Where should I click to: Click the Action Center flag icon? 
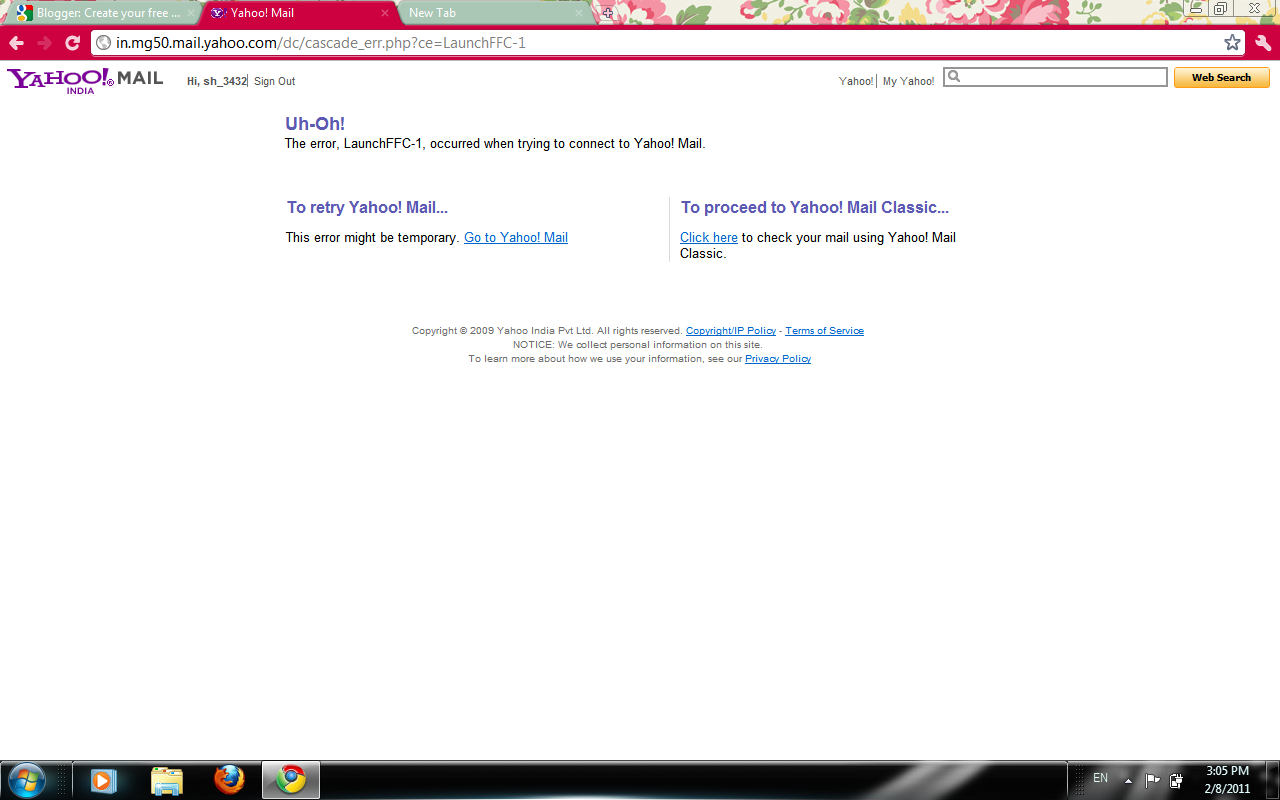(1152, 780)
